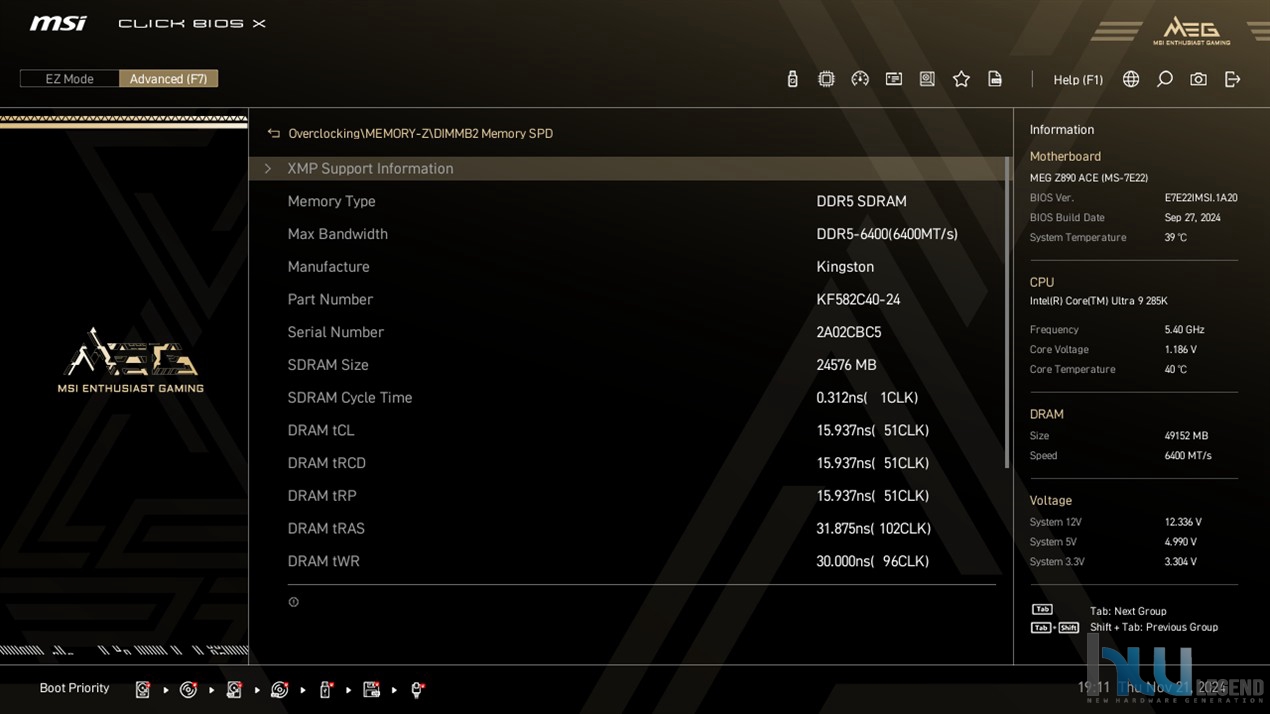
Task: Take screenshot with camera icon
Action: coord(1198,79)
